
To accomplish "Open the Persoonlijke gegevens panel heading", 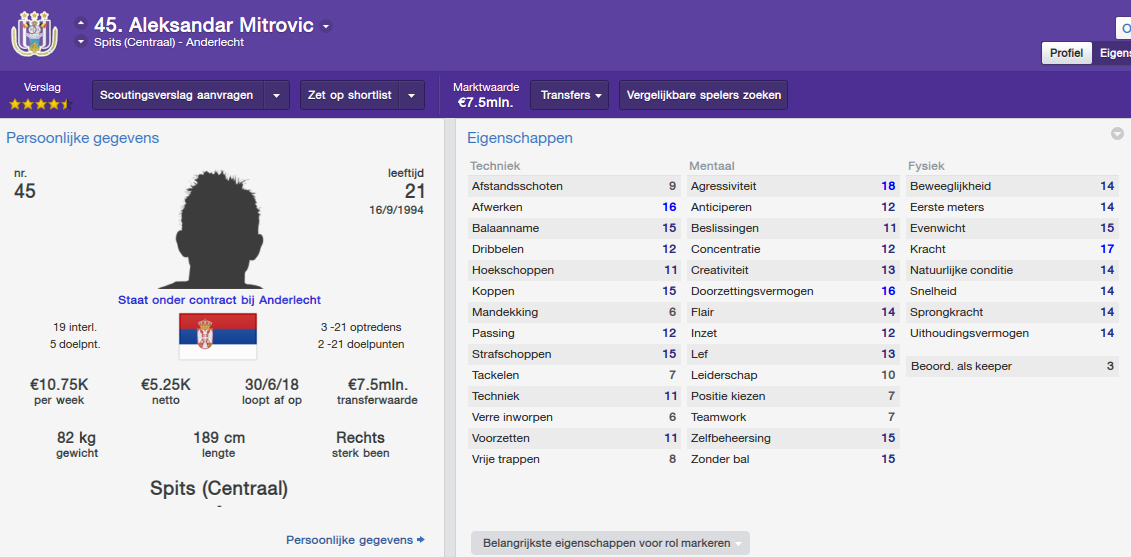I will (x=83, y=138).
